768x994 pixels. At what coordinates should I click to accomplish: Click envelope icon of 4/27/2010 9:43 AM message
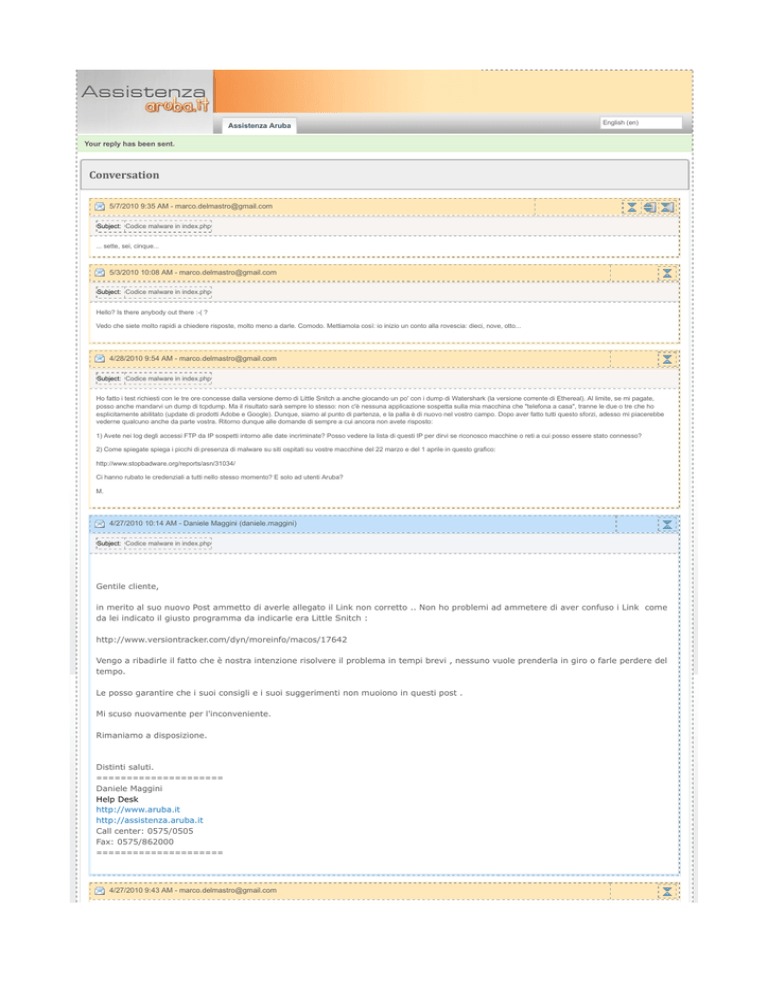tap(100, 891)
